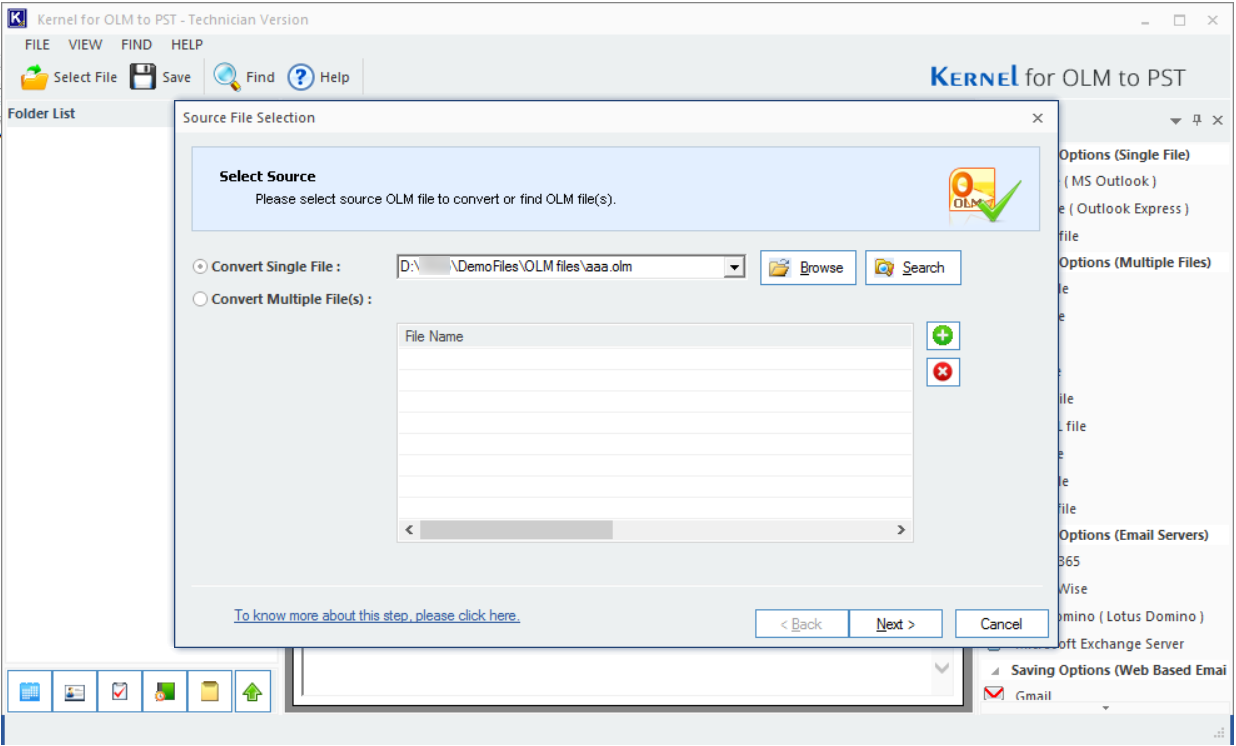
Task: Click the file list scrollbar right arrow
Action: (901, 530)
